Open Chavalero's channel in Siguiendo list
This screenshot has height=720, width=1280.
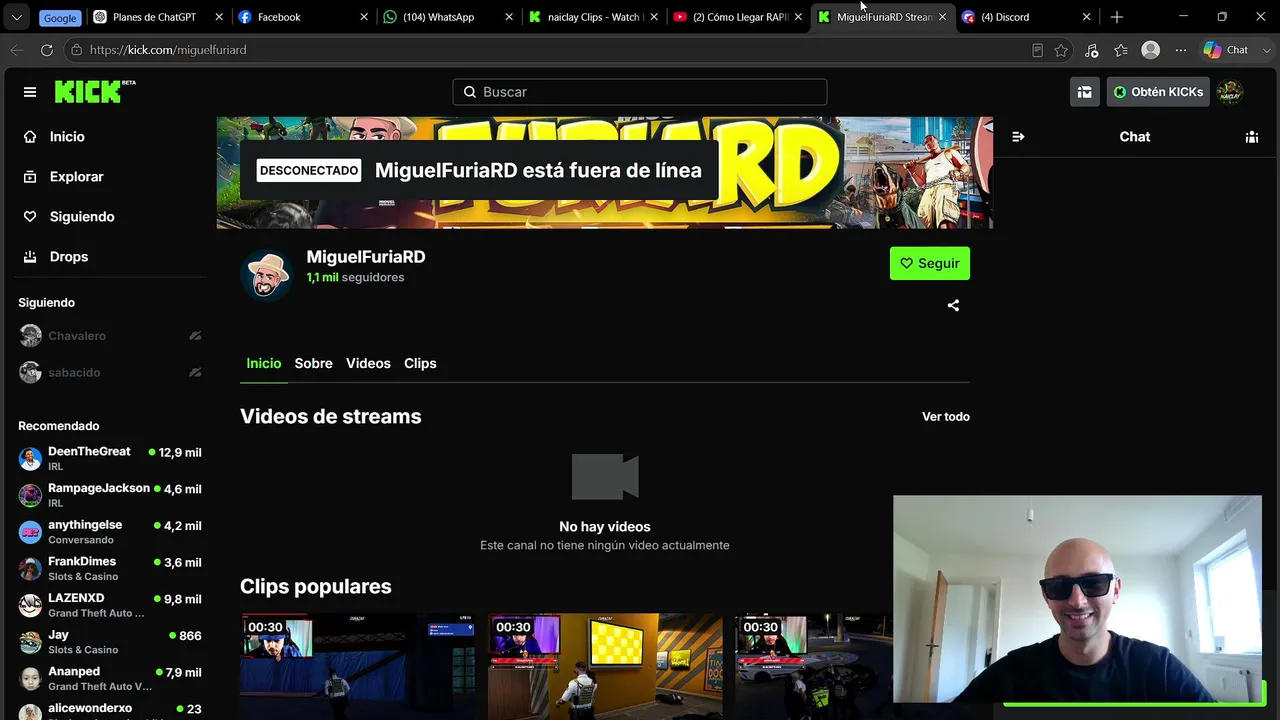click(x=110, y=336)
